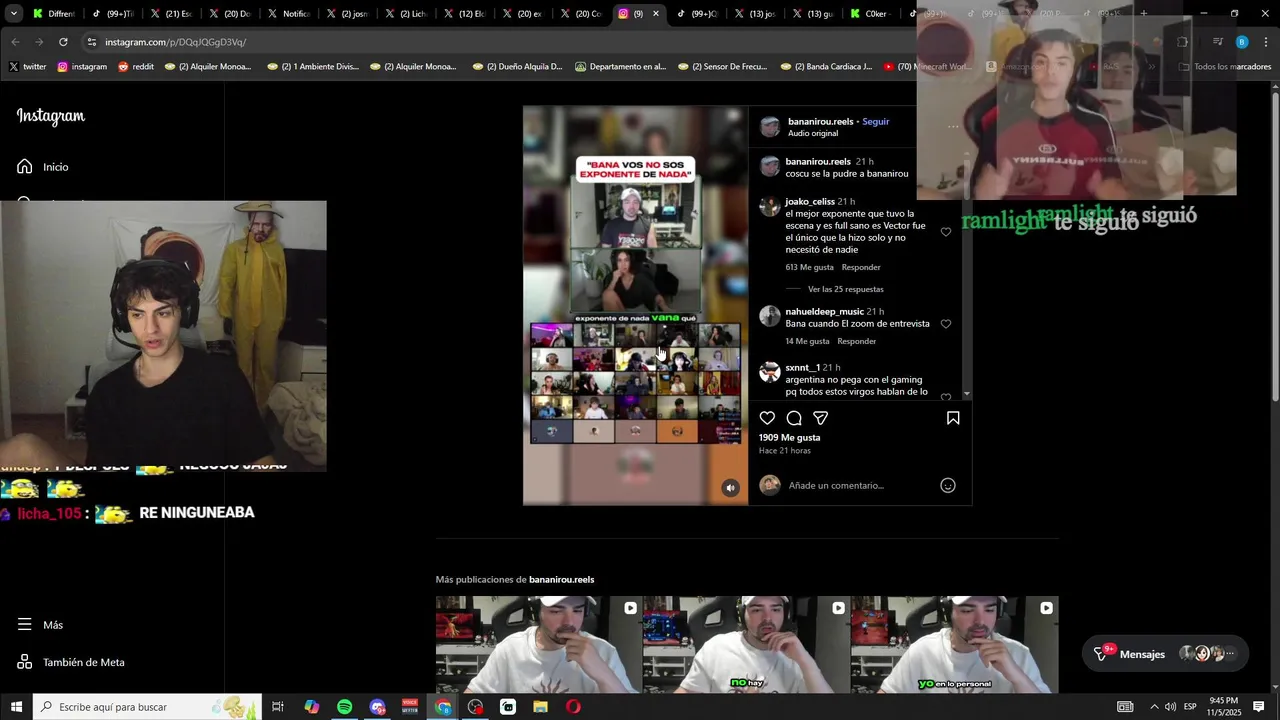Open the notification center icon
This screenshot has width=1280, height=720.
[x=1260, y=707]
